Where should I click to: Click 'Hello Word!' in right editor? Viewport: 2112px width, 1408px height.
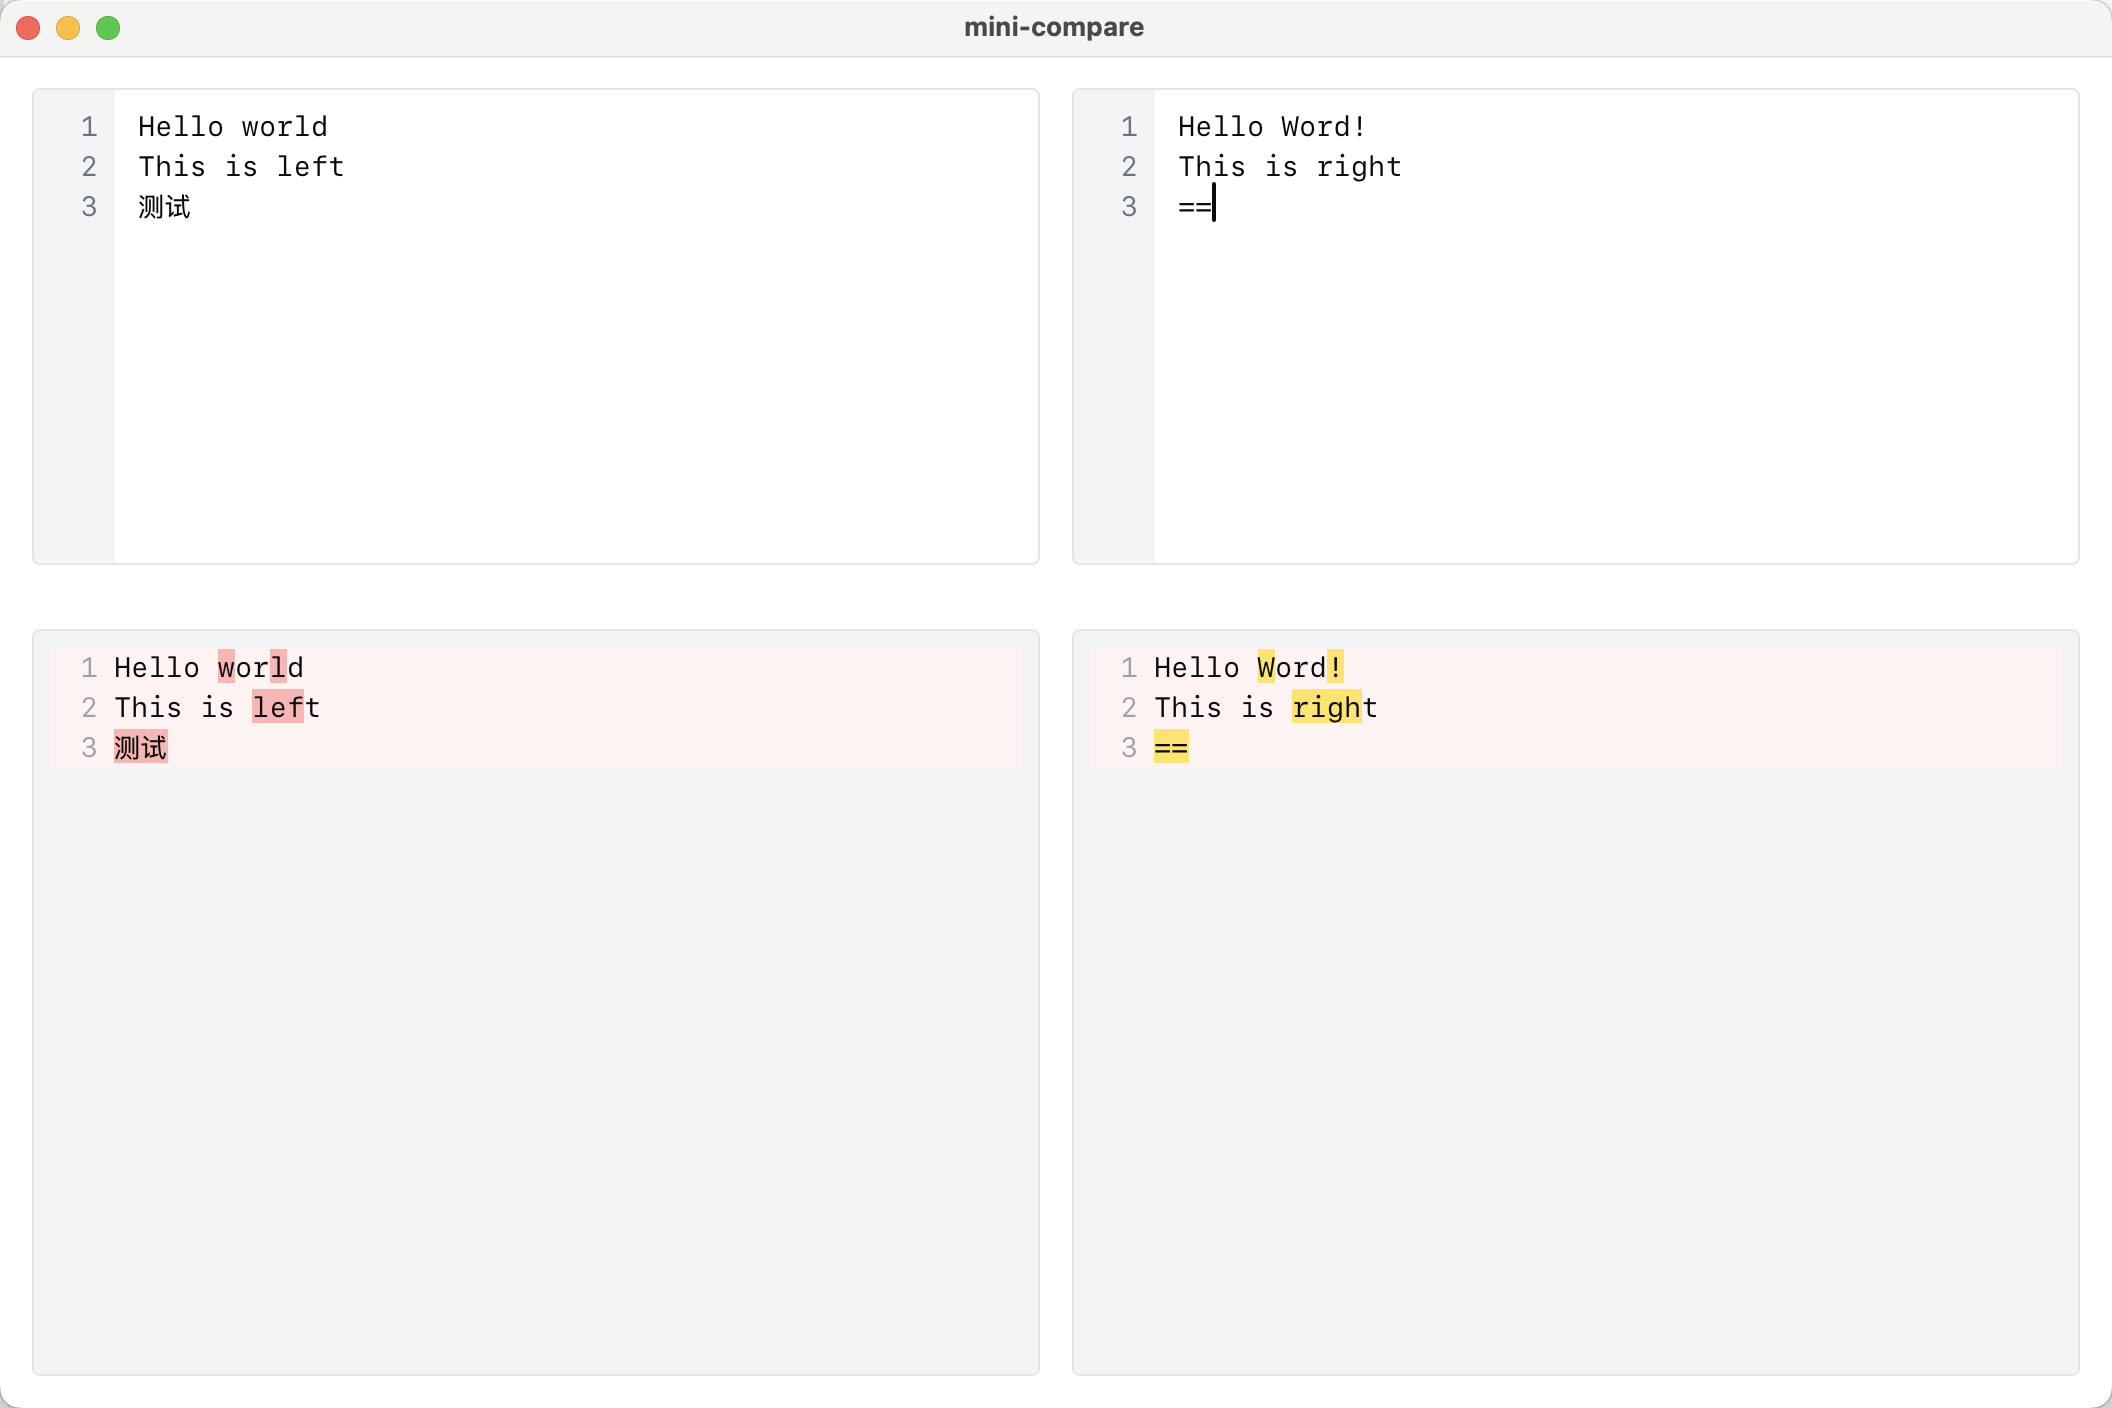[x=1270, y=127]
